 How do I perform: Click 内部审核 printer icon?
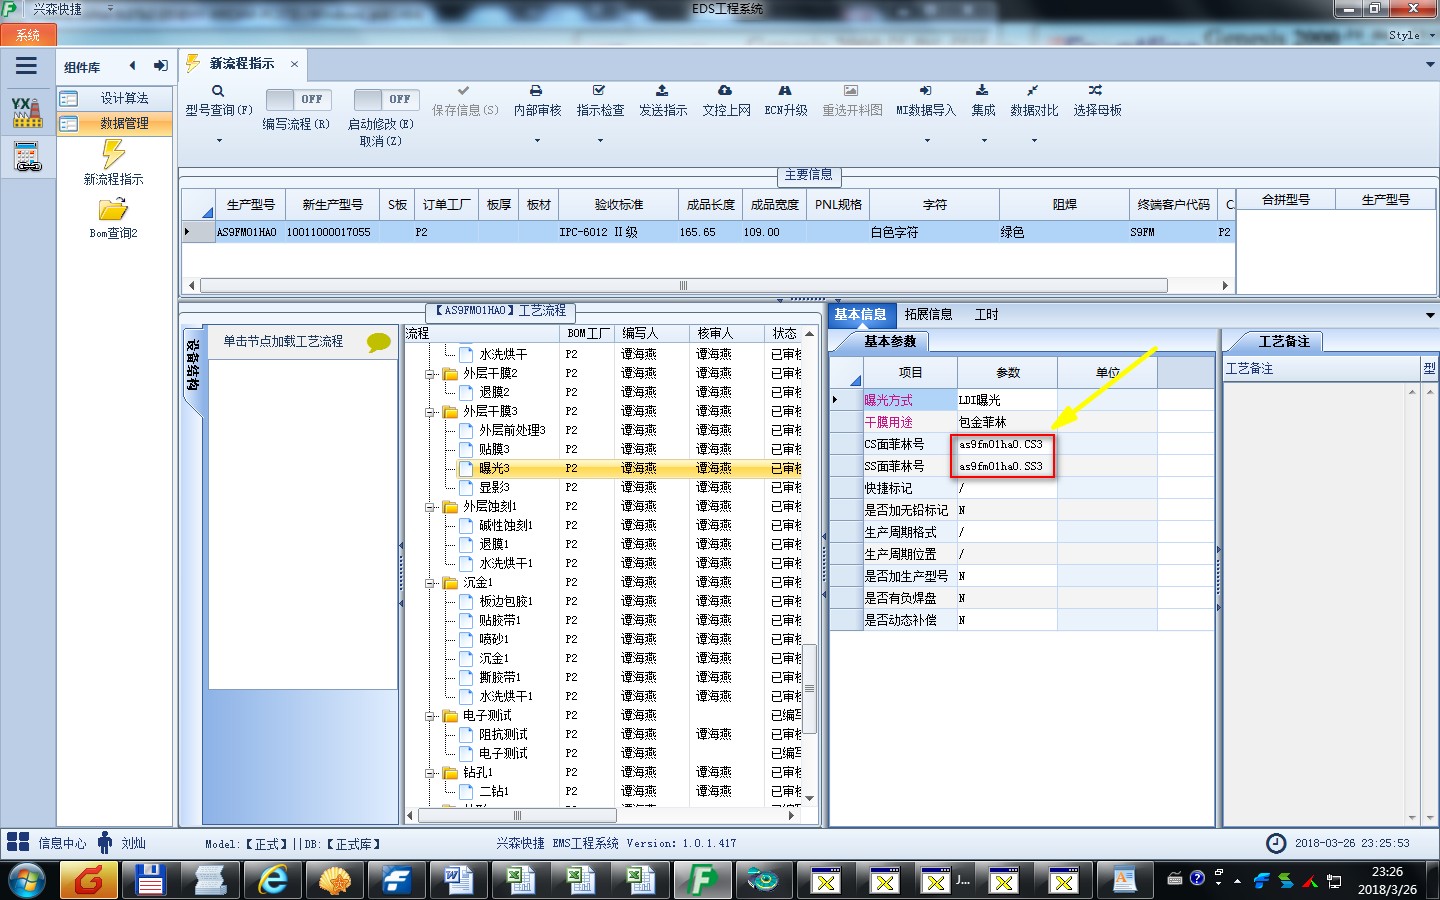click(536, 91)
